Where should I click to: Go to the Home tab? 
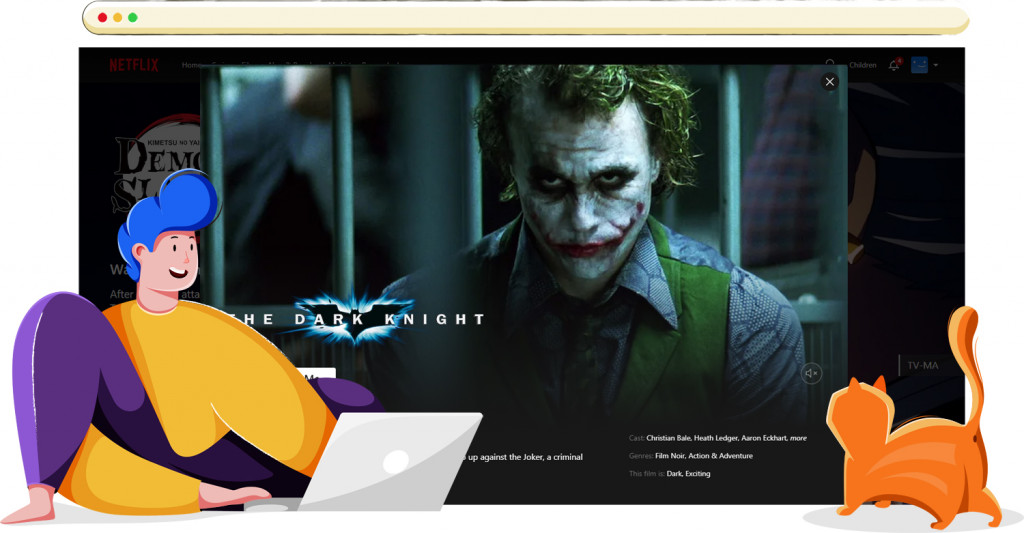[x=191, y=65]
